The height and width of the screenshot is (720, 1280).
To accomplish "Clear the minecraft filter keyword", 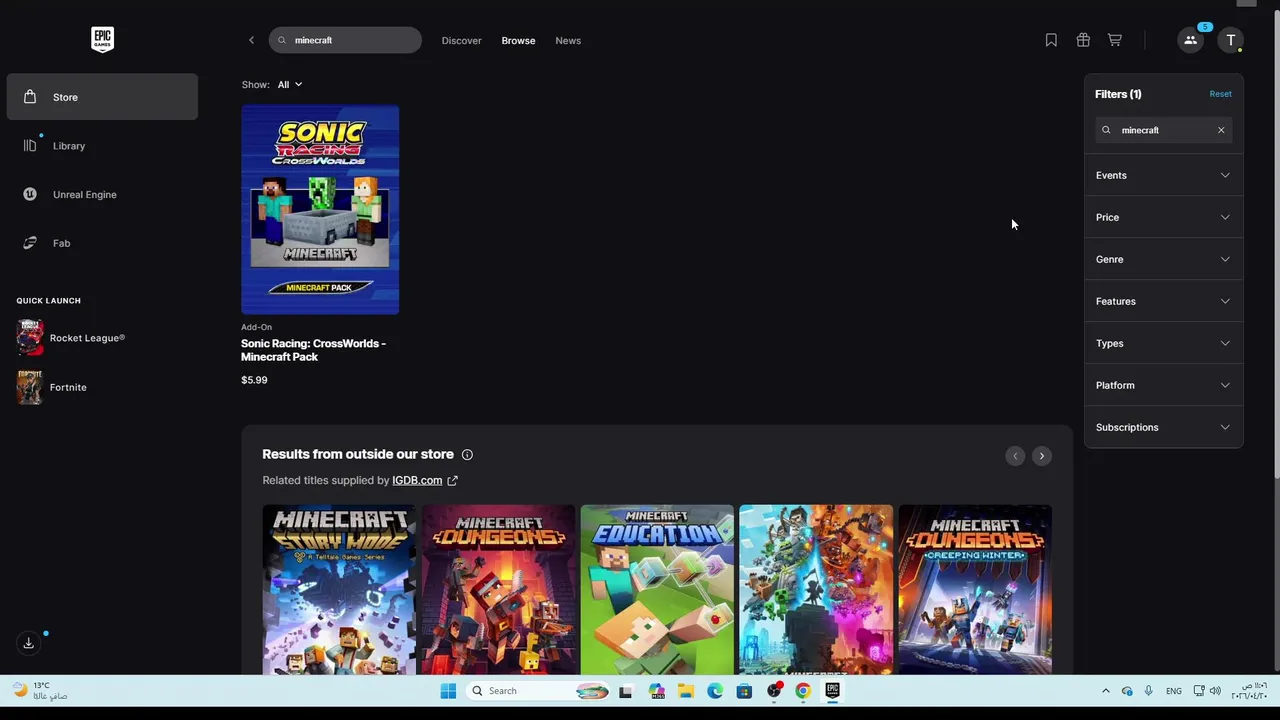I will coord(1221,130).
